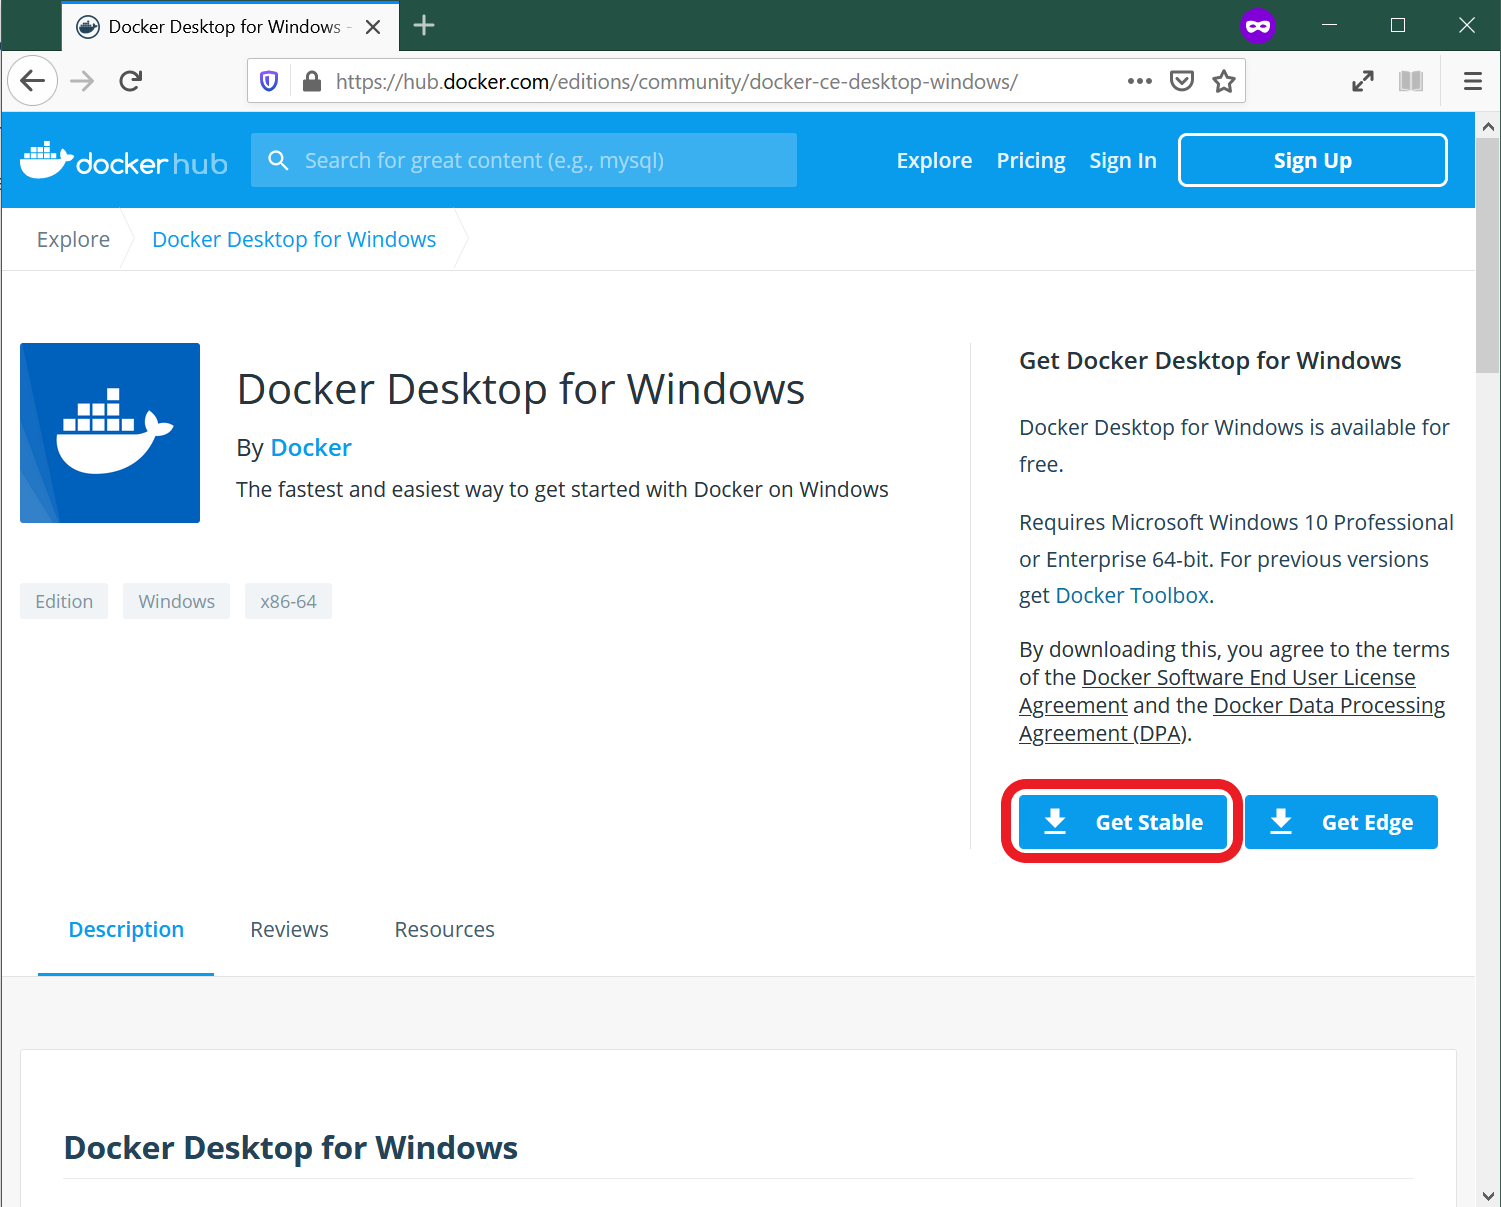The width and height of the screenshot is (1501, 1207).
Task: Open the Docker publisher link
Action: (311, 447)
